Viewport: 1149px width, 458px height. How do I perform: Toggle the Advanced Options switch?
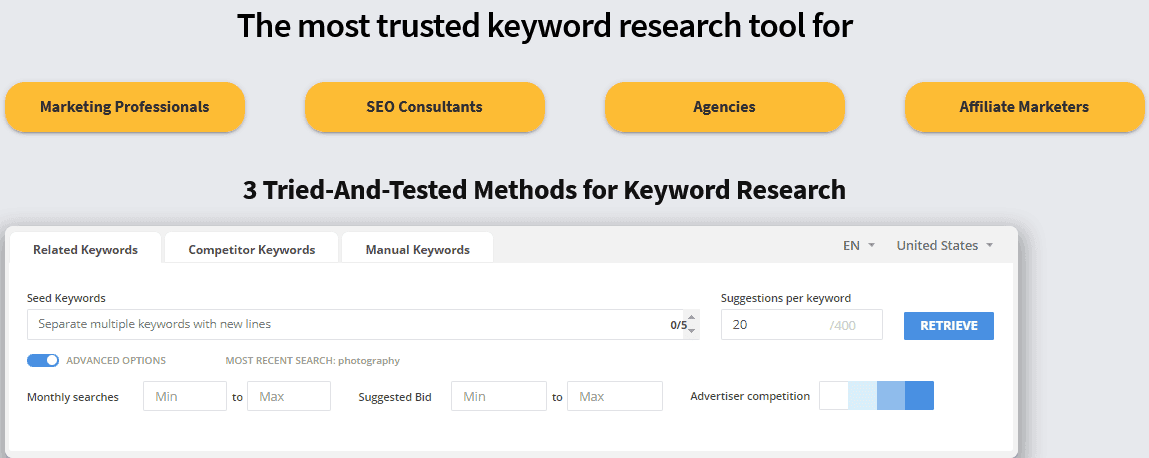43,360
